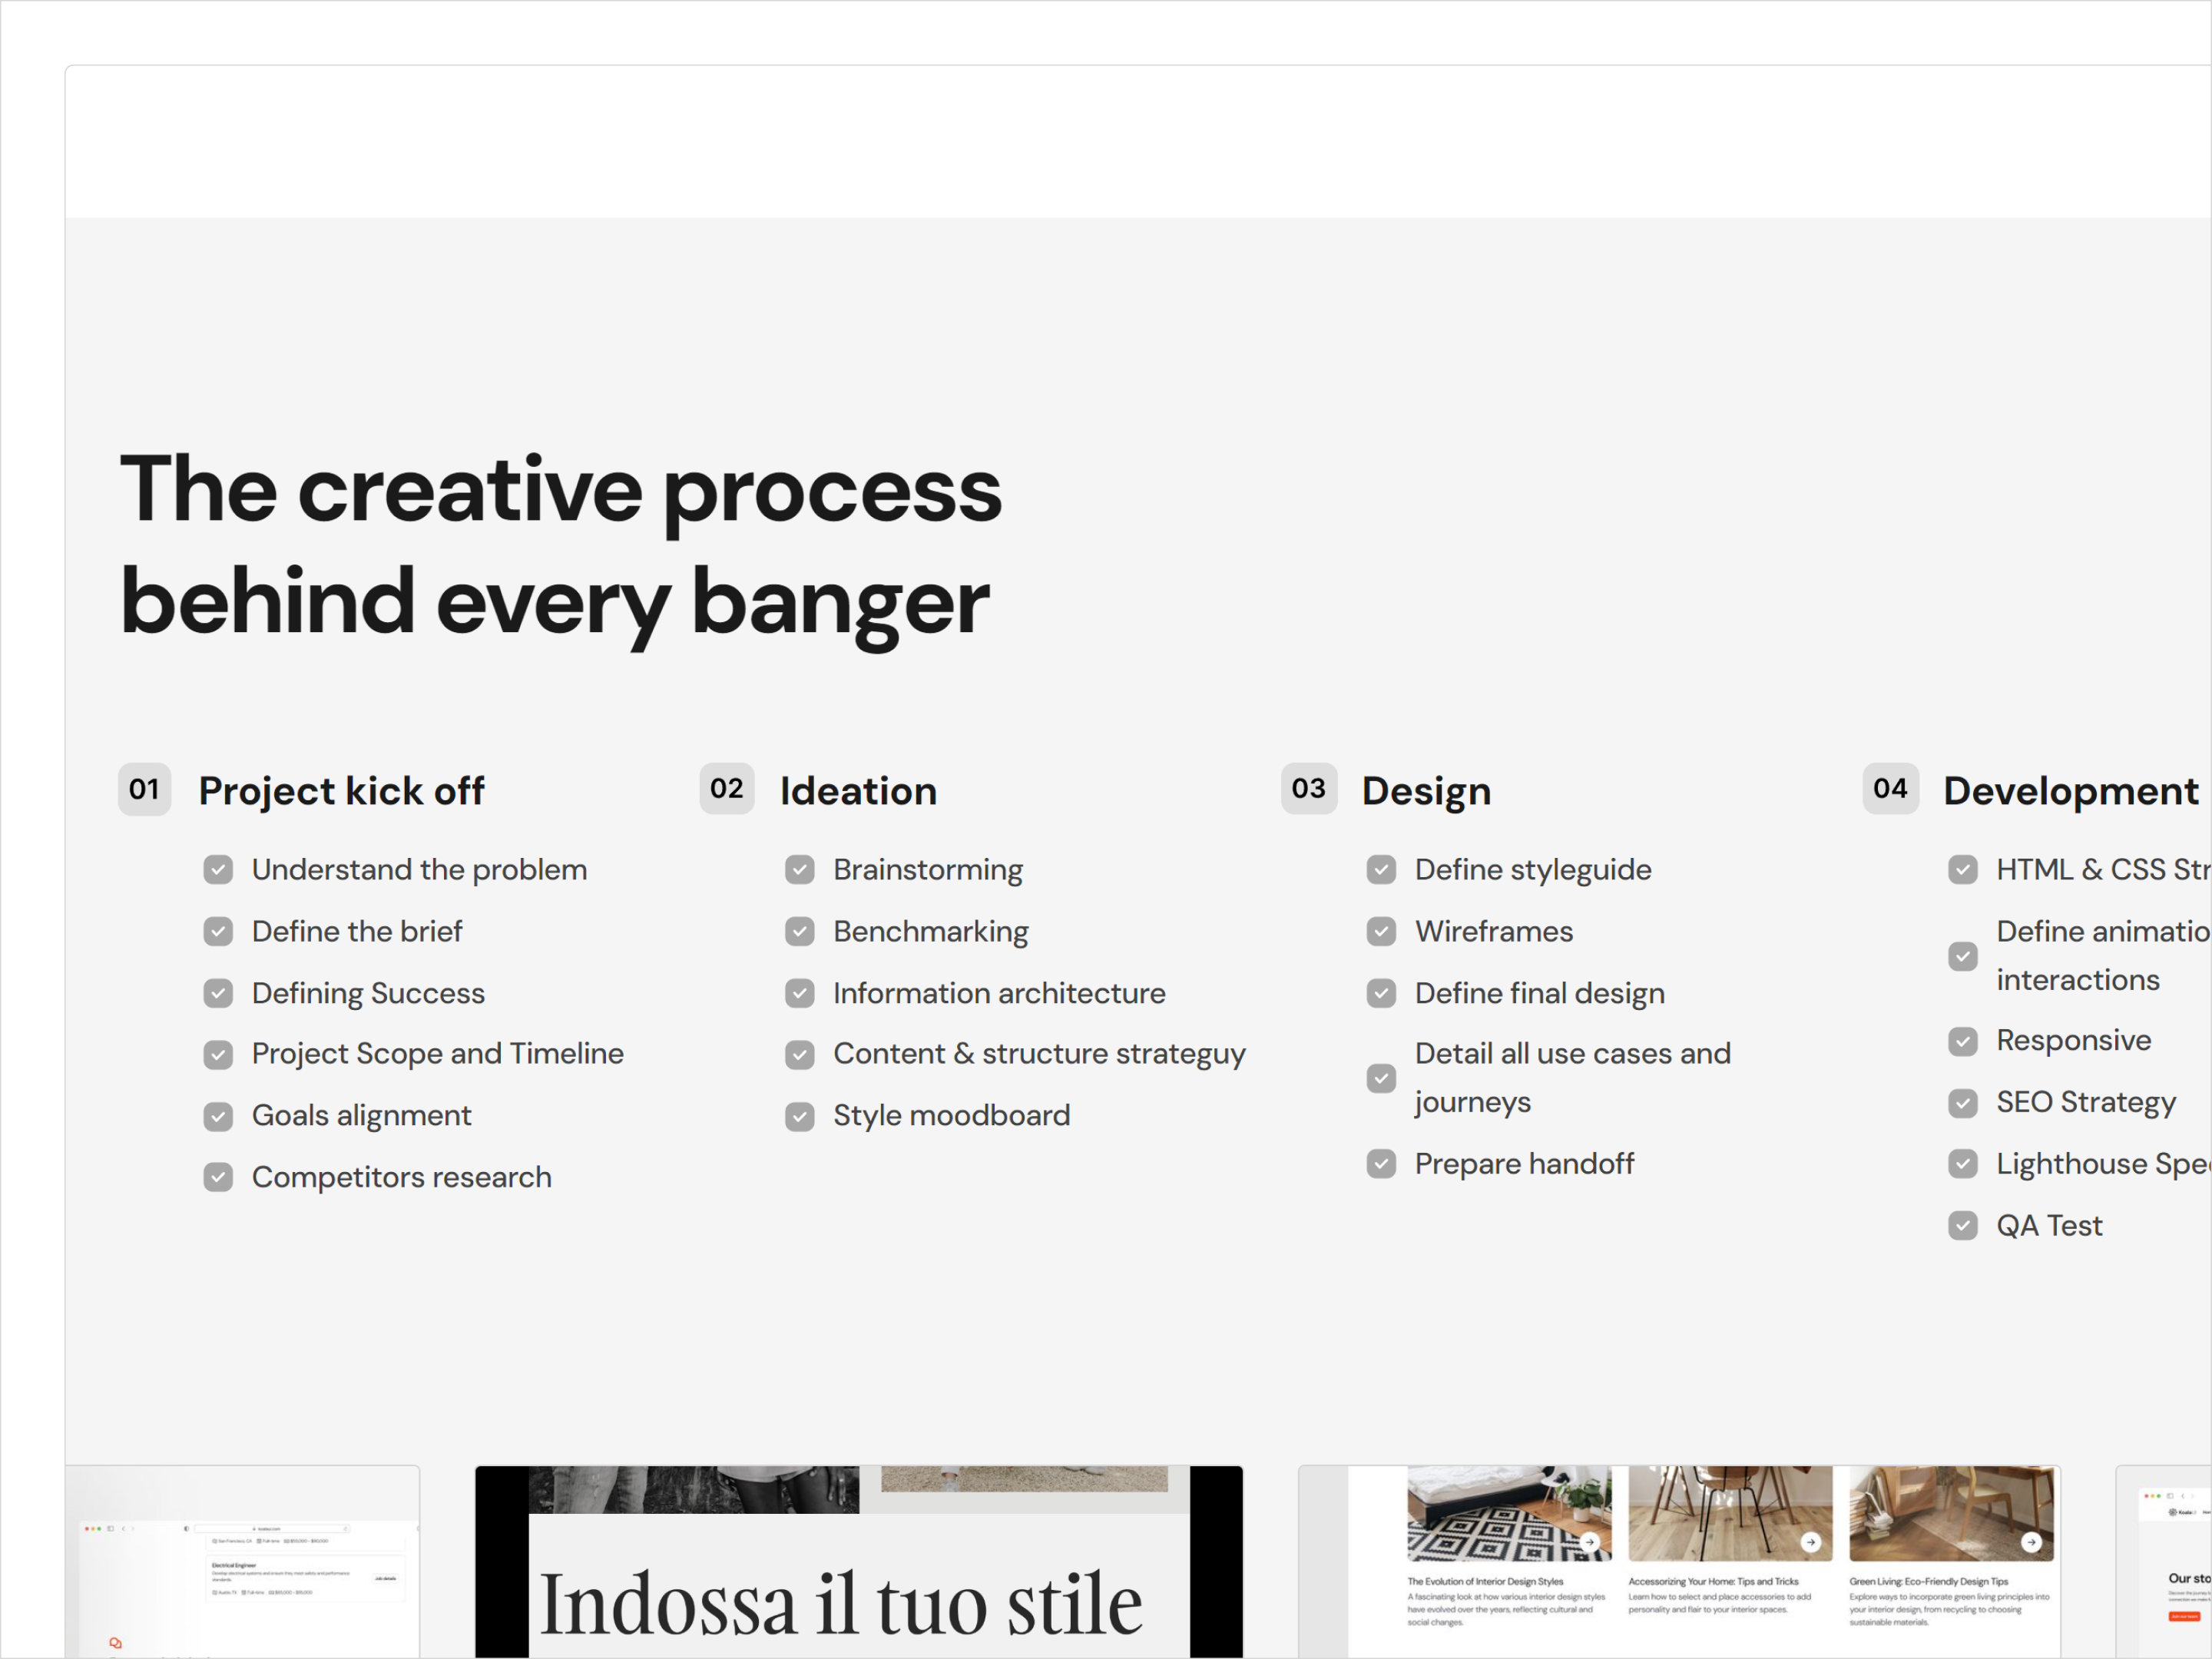Select the Responsive text

2073,1042
